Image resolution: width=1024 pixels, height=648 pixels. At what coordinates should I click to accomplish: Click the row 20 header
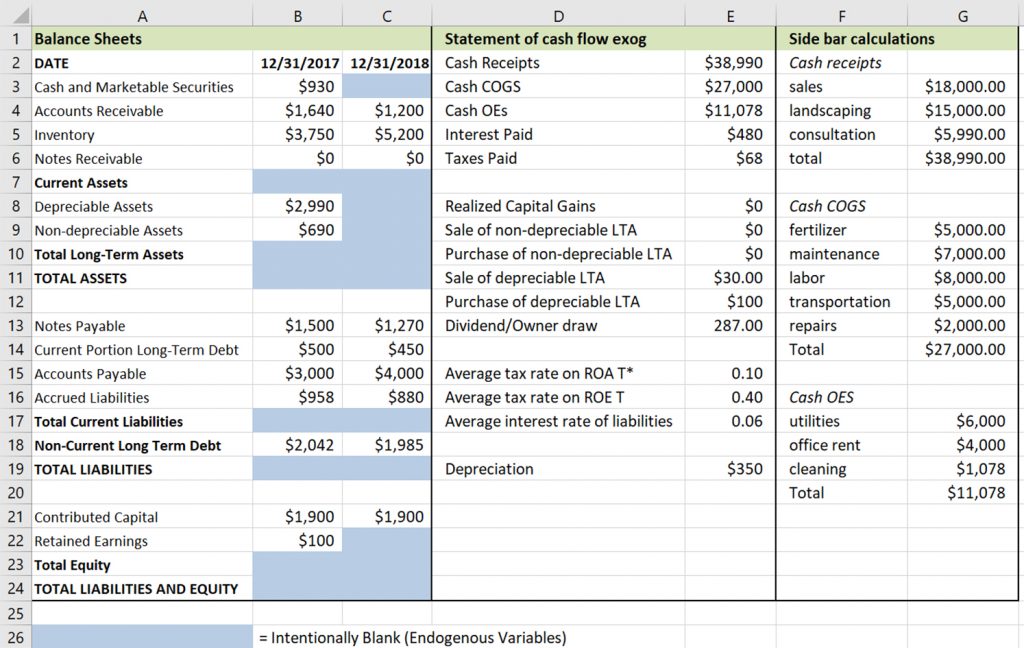(x=15, y=493)
